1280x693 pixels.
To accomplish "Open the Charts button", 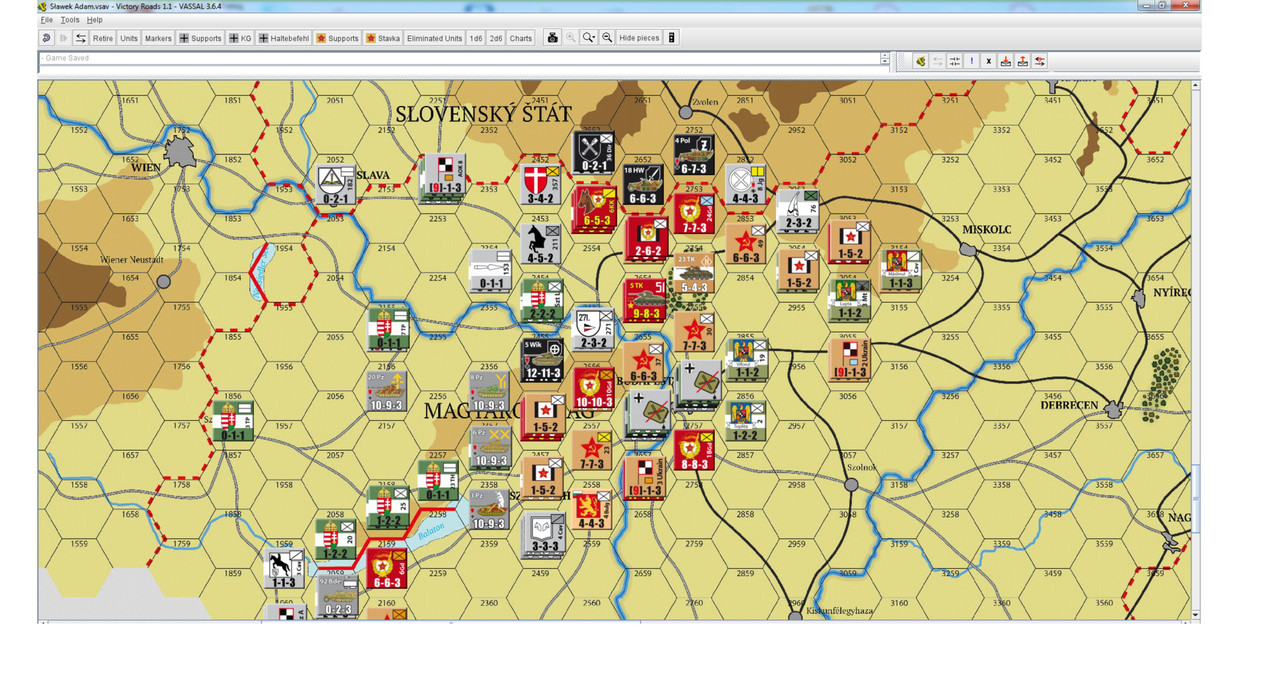I will (521, 38).
